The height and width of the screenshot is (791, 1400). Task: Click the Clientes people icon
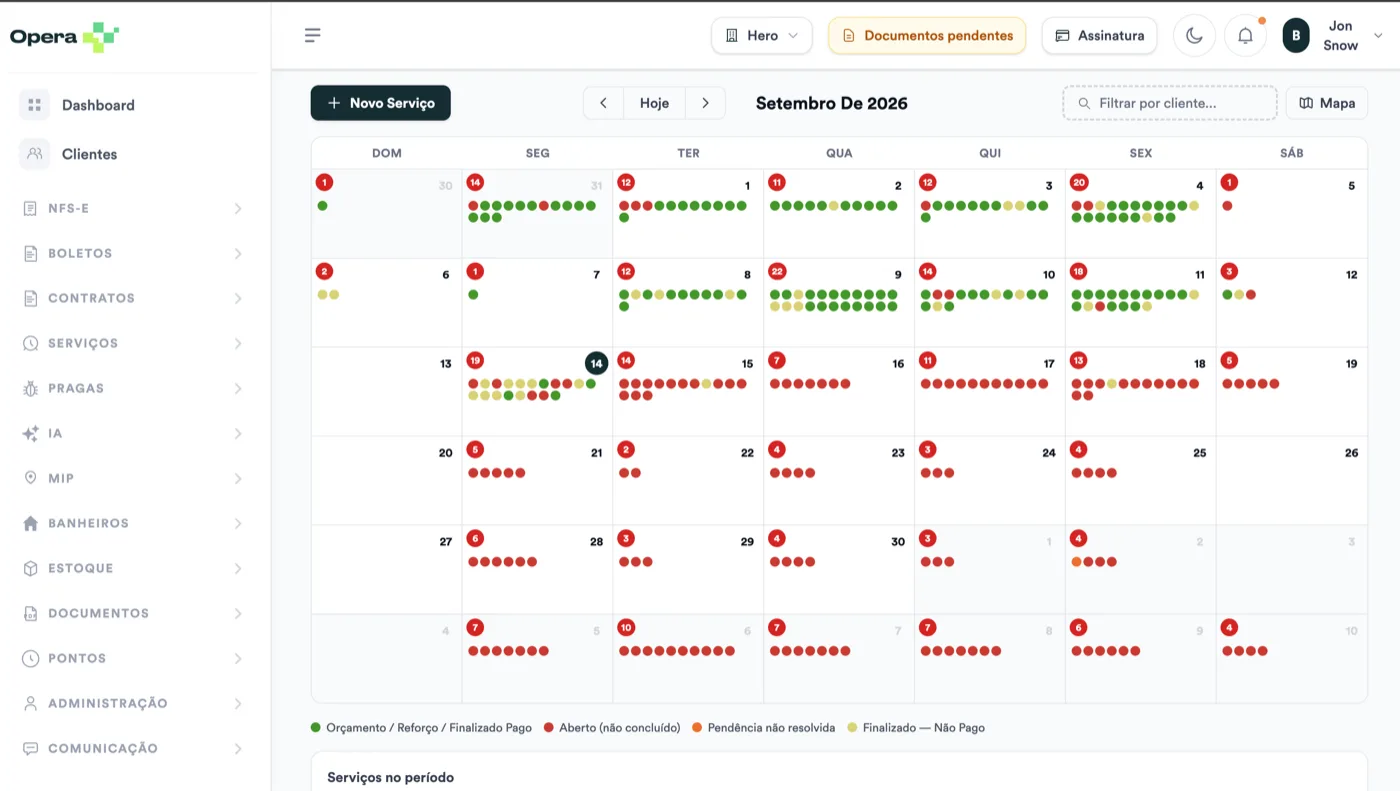pos(35,154)
